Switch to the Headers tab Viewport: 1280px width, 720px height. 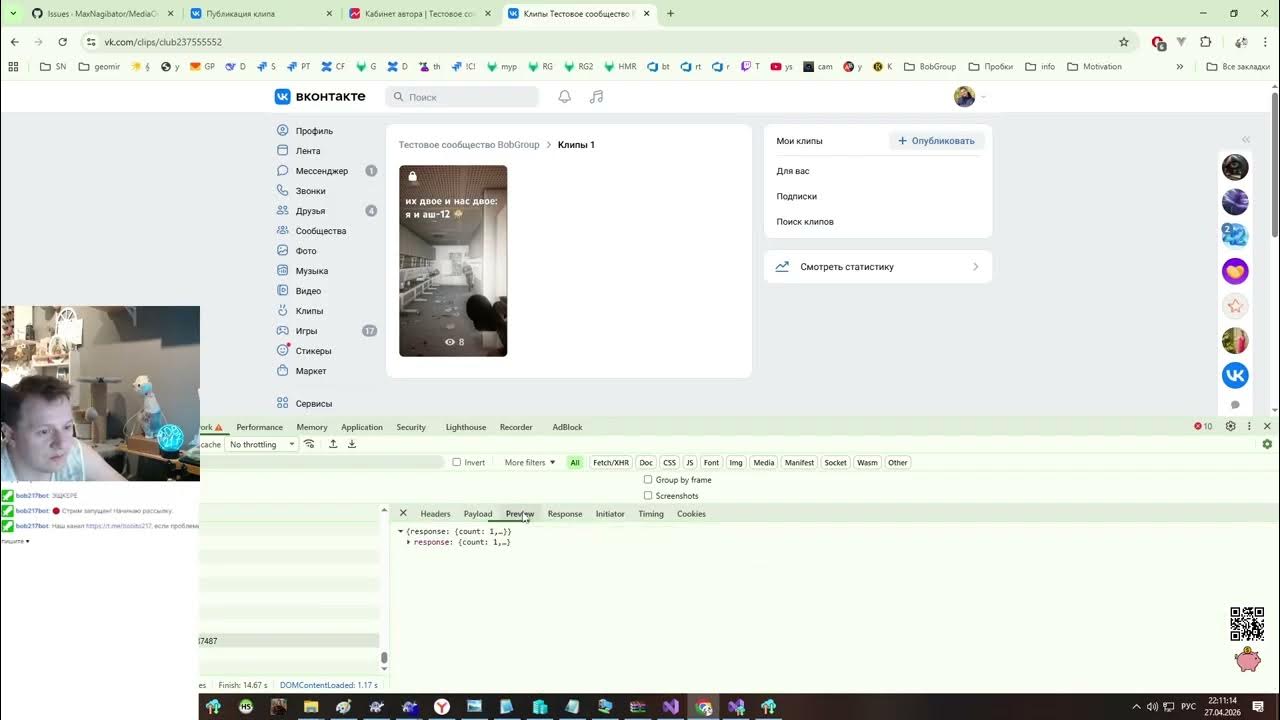[435, 514]
